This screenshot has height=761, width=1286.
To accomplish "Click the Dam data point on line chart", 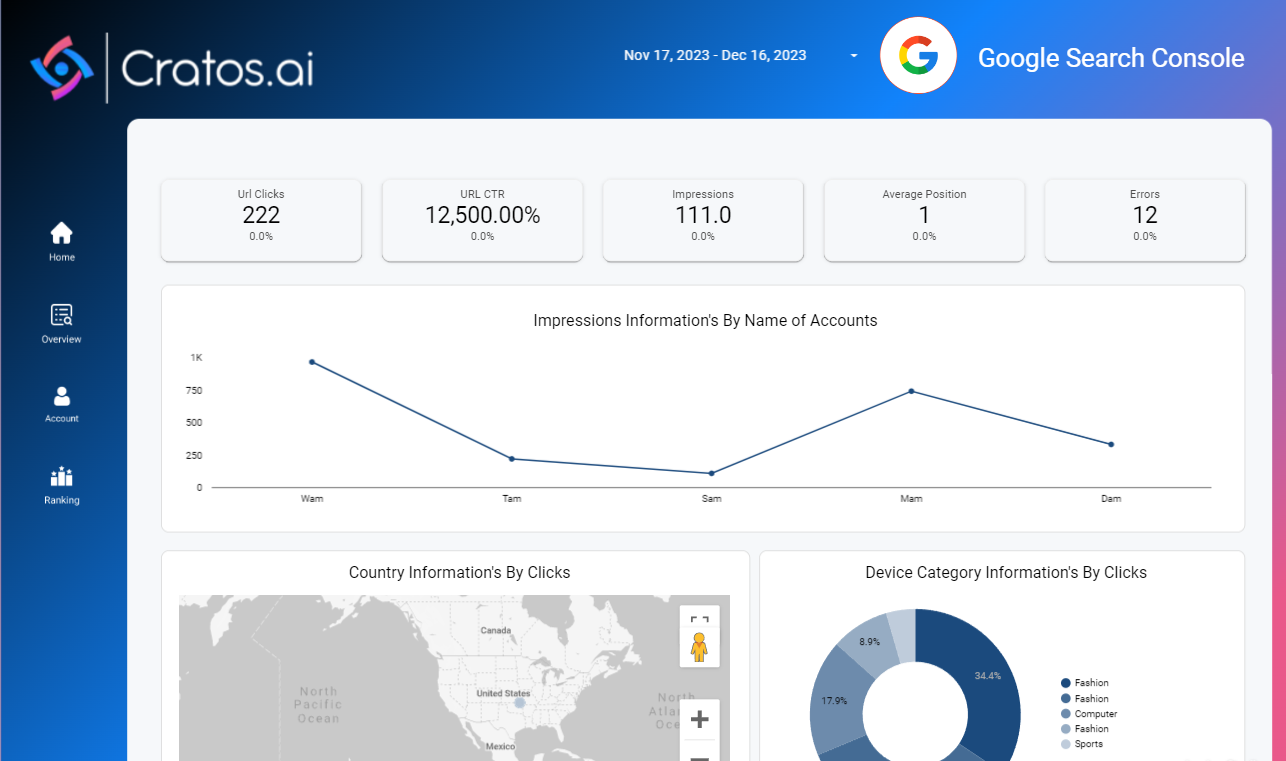I will 1111,444.
